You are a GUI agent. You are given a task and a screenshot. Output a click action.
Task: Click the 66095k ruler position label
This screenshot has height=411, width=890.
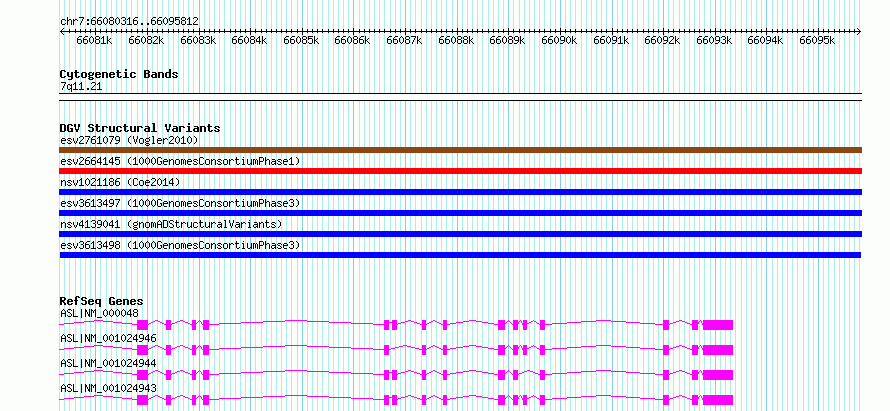pos(817,40)
